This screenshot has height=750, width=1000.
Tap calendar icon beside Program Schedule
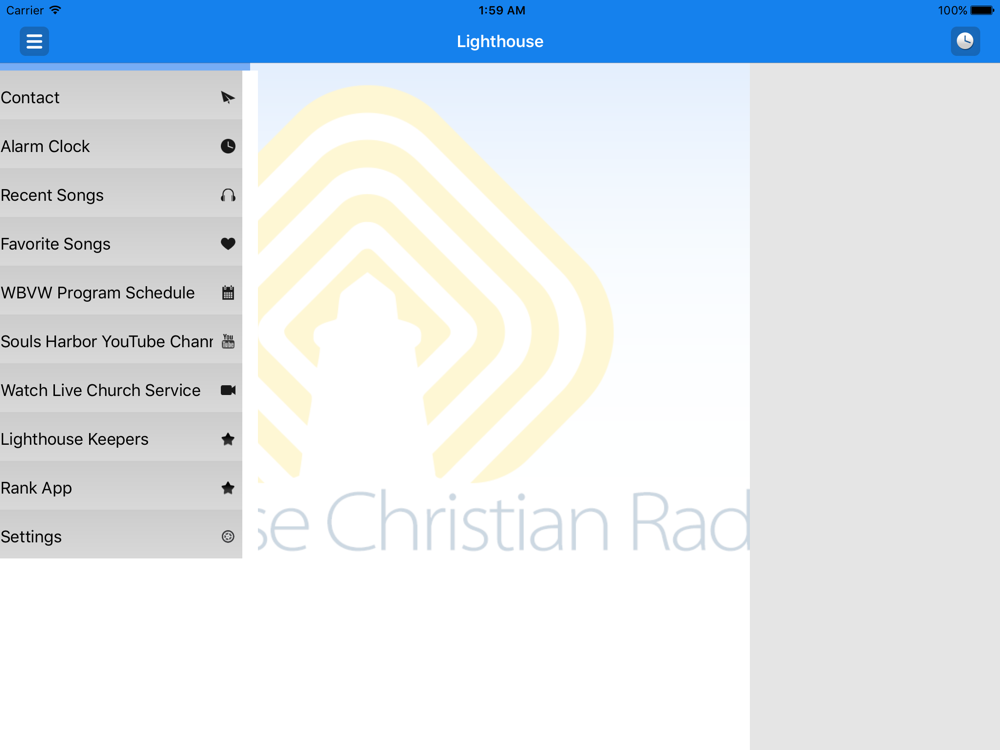(228, 293)
